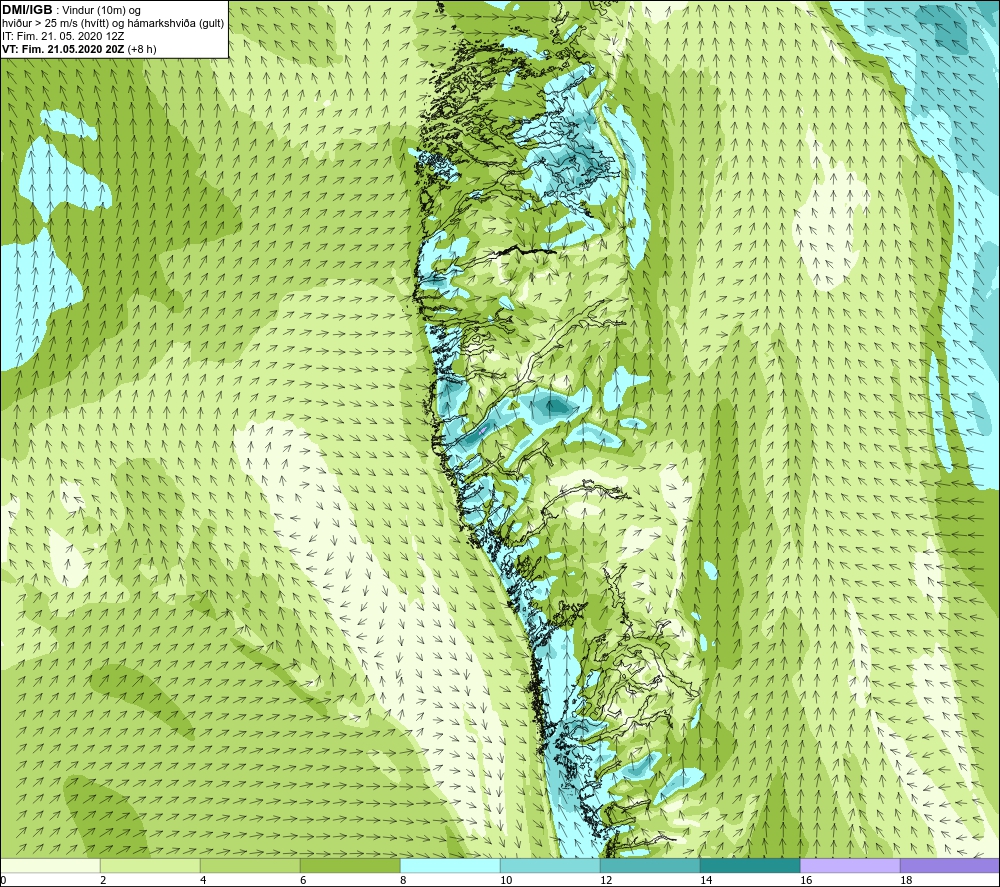Click the 8–10 m/s light cyan swatch
Viewport: 1000px width, 887px height.
[x=450, y=865]
